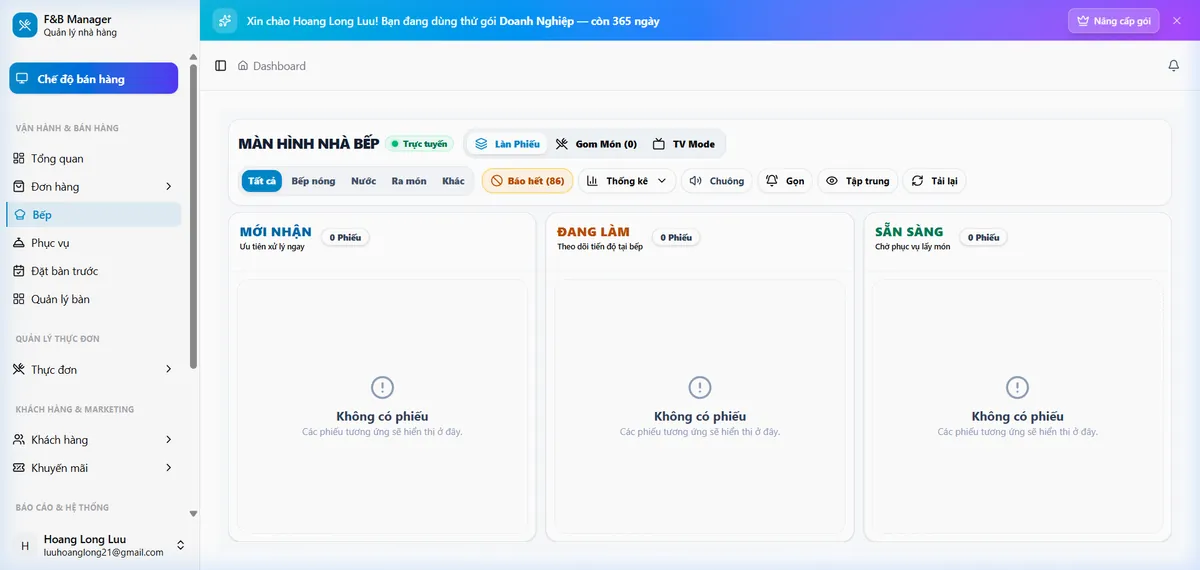Open Chế độ bán hàng mode
The image size is (1200, 570).
94,78
